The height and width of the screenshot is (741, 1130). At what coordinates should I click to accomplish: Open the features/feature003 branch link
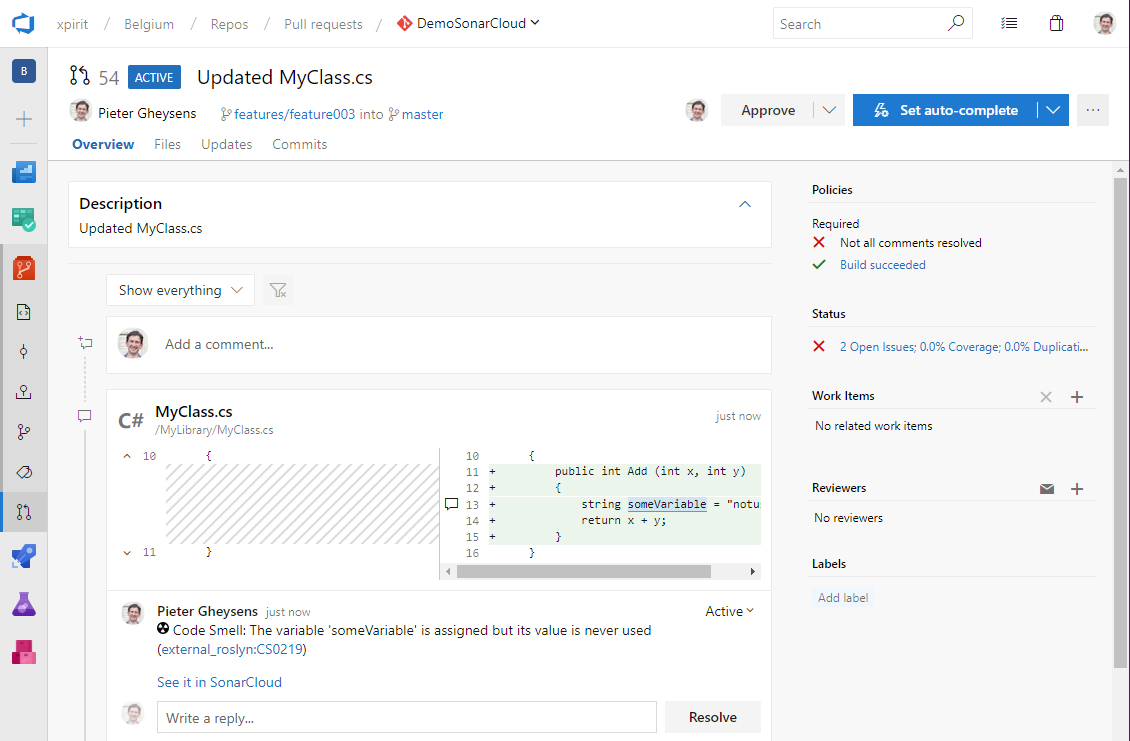(x=294, y=114)
